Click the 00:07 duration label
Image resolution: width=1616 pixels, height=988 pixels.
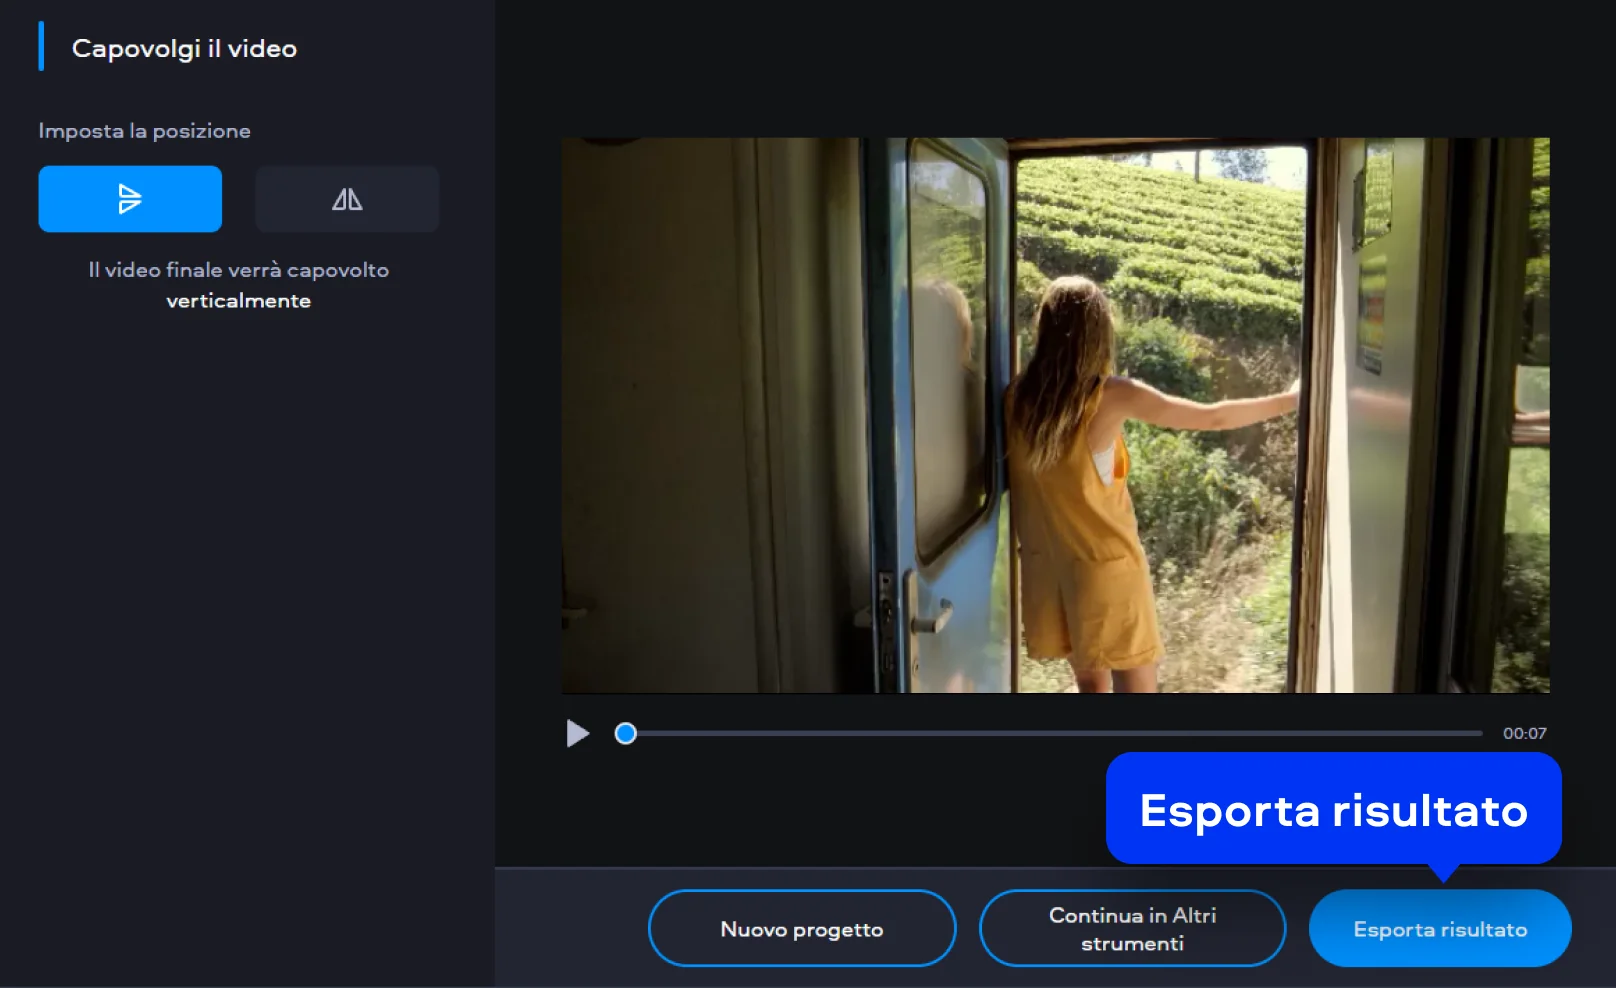[1524, 733]
